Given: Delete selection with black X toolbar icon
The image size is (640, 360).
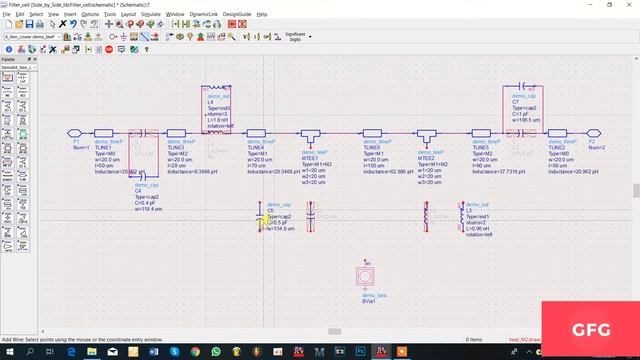Looking at the screenshot, I should (62, 24).
